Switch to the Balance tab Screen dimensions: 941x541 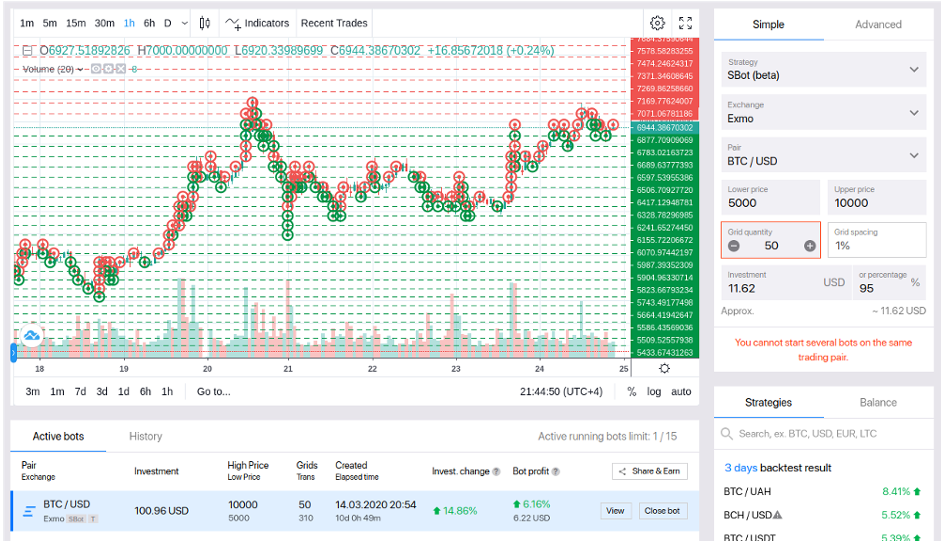[x=878, y=403]
